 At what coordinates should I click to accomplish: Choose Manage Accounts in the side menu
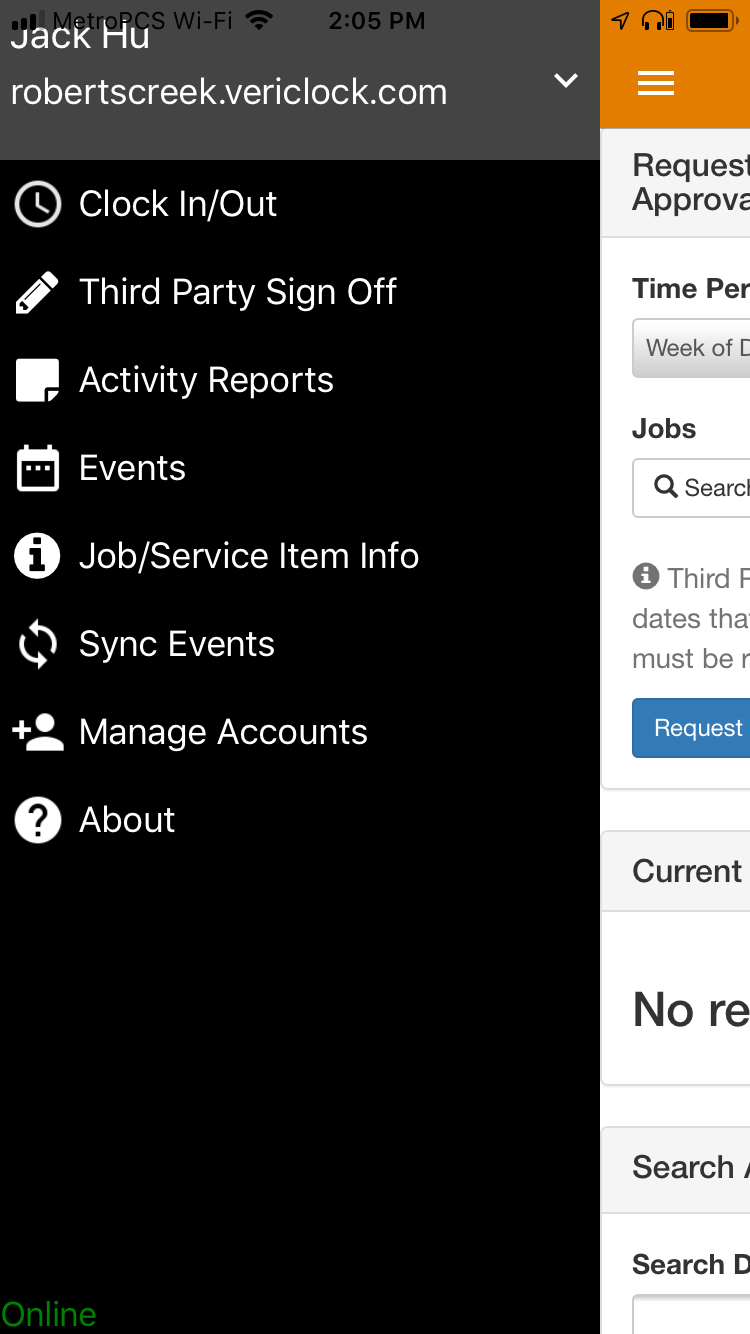coord(223,732)
